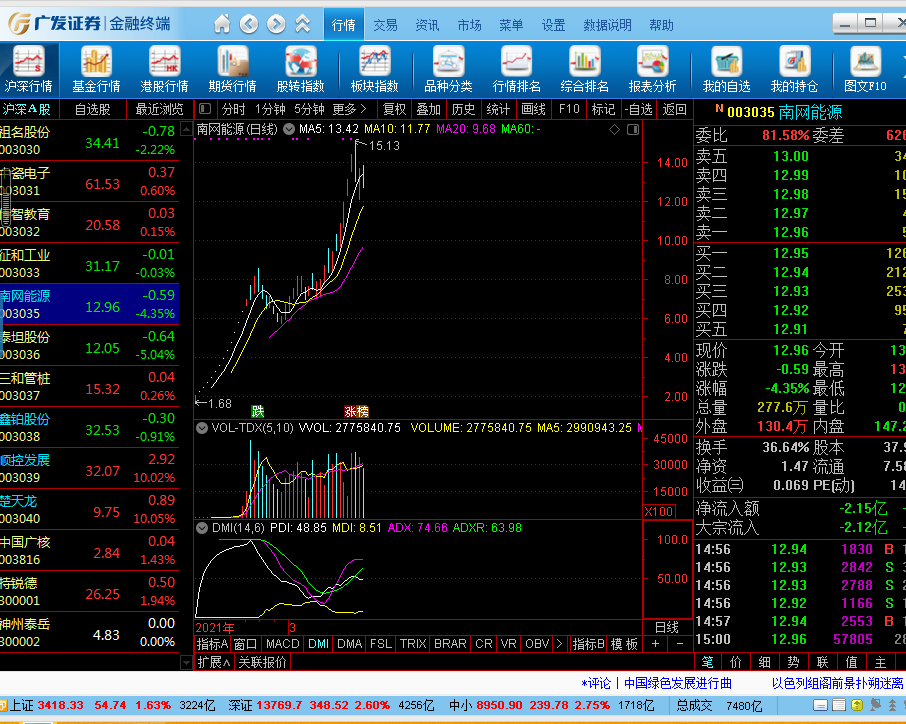The height and width of the screenshot is (724, 906).
Task: Select 楚天龙 003040 stock row
Action: [x=90, y=510]
